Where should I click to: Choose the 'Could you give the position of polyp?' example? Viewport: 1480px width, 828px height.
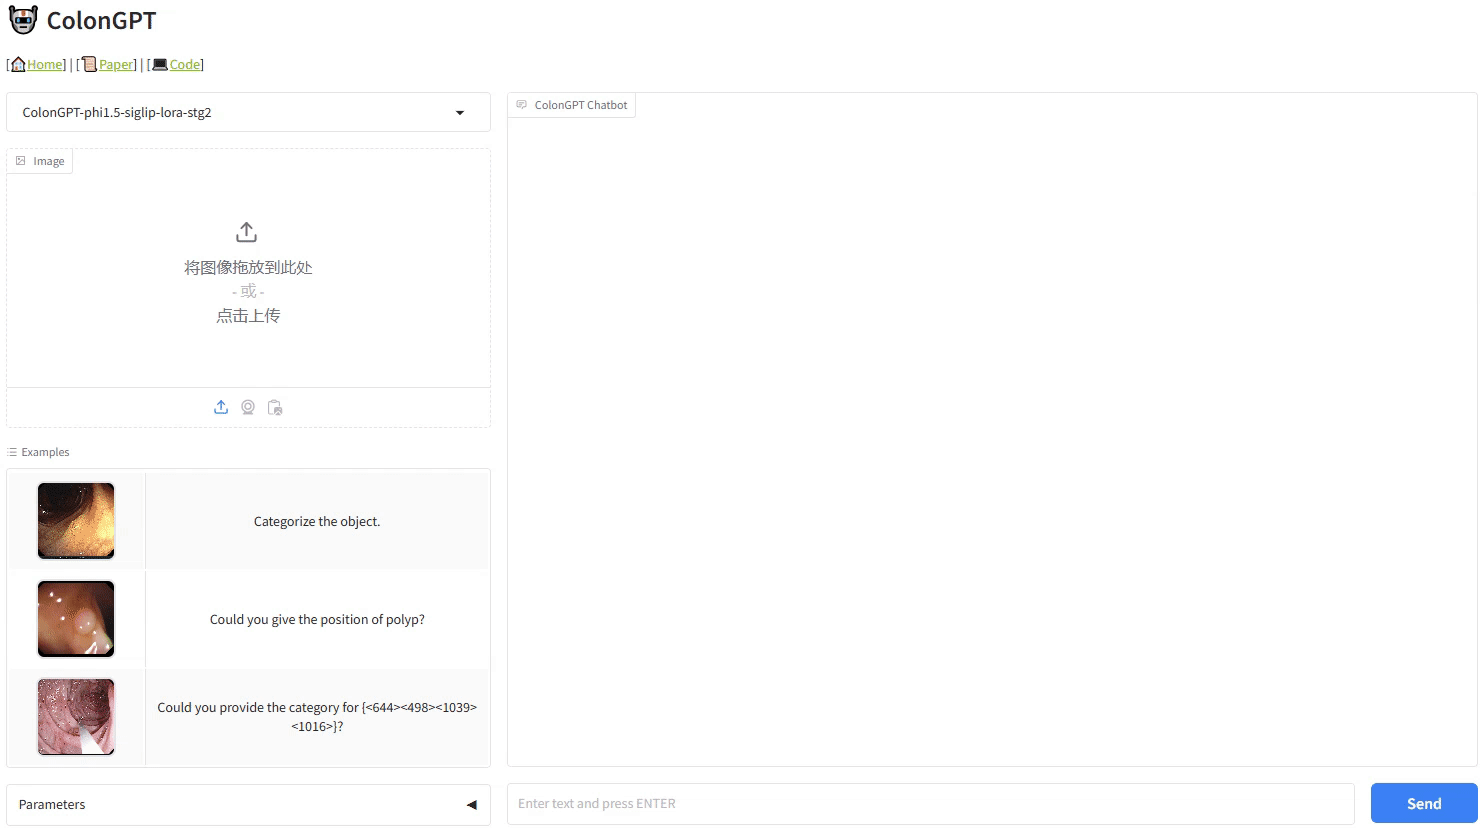pos(317,620)
